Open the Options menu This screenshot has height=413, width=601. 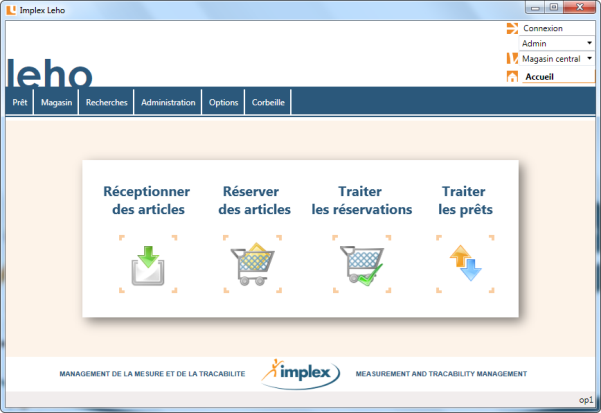pyautogui.click(x=223, y=102)
